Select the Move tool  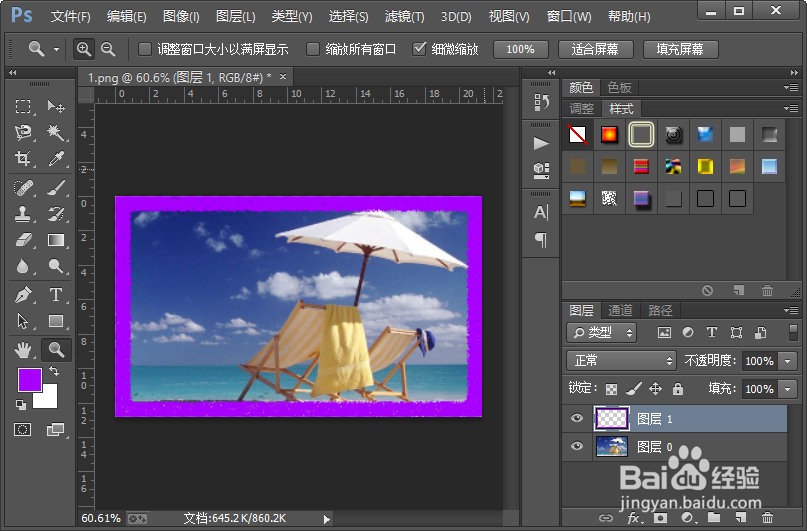[x=56, y=107]
